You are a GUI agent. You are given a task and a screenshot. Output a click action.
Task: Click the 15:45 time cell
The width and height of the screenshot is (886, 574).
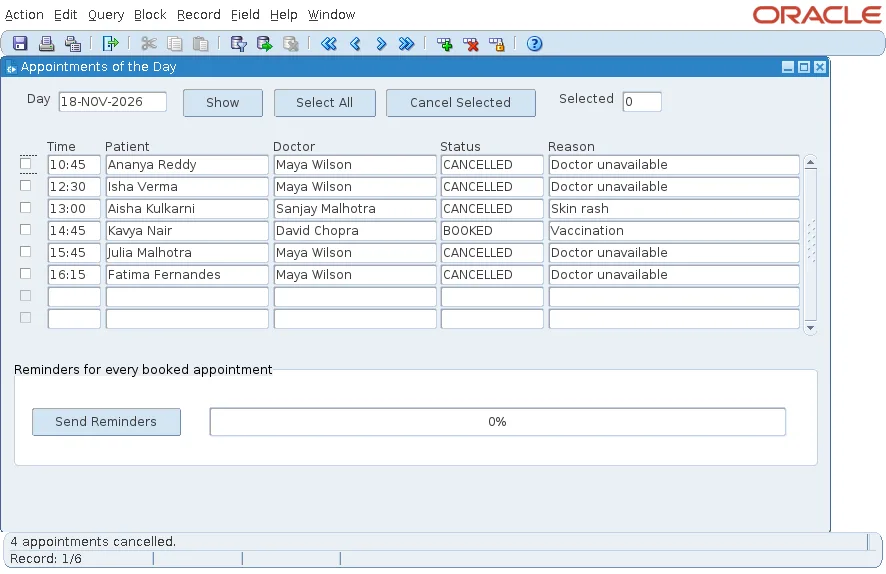[x=74, y=253]
